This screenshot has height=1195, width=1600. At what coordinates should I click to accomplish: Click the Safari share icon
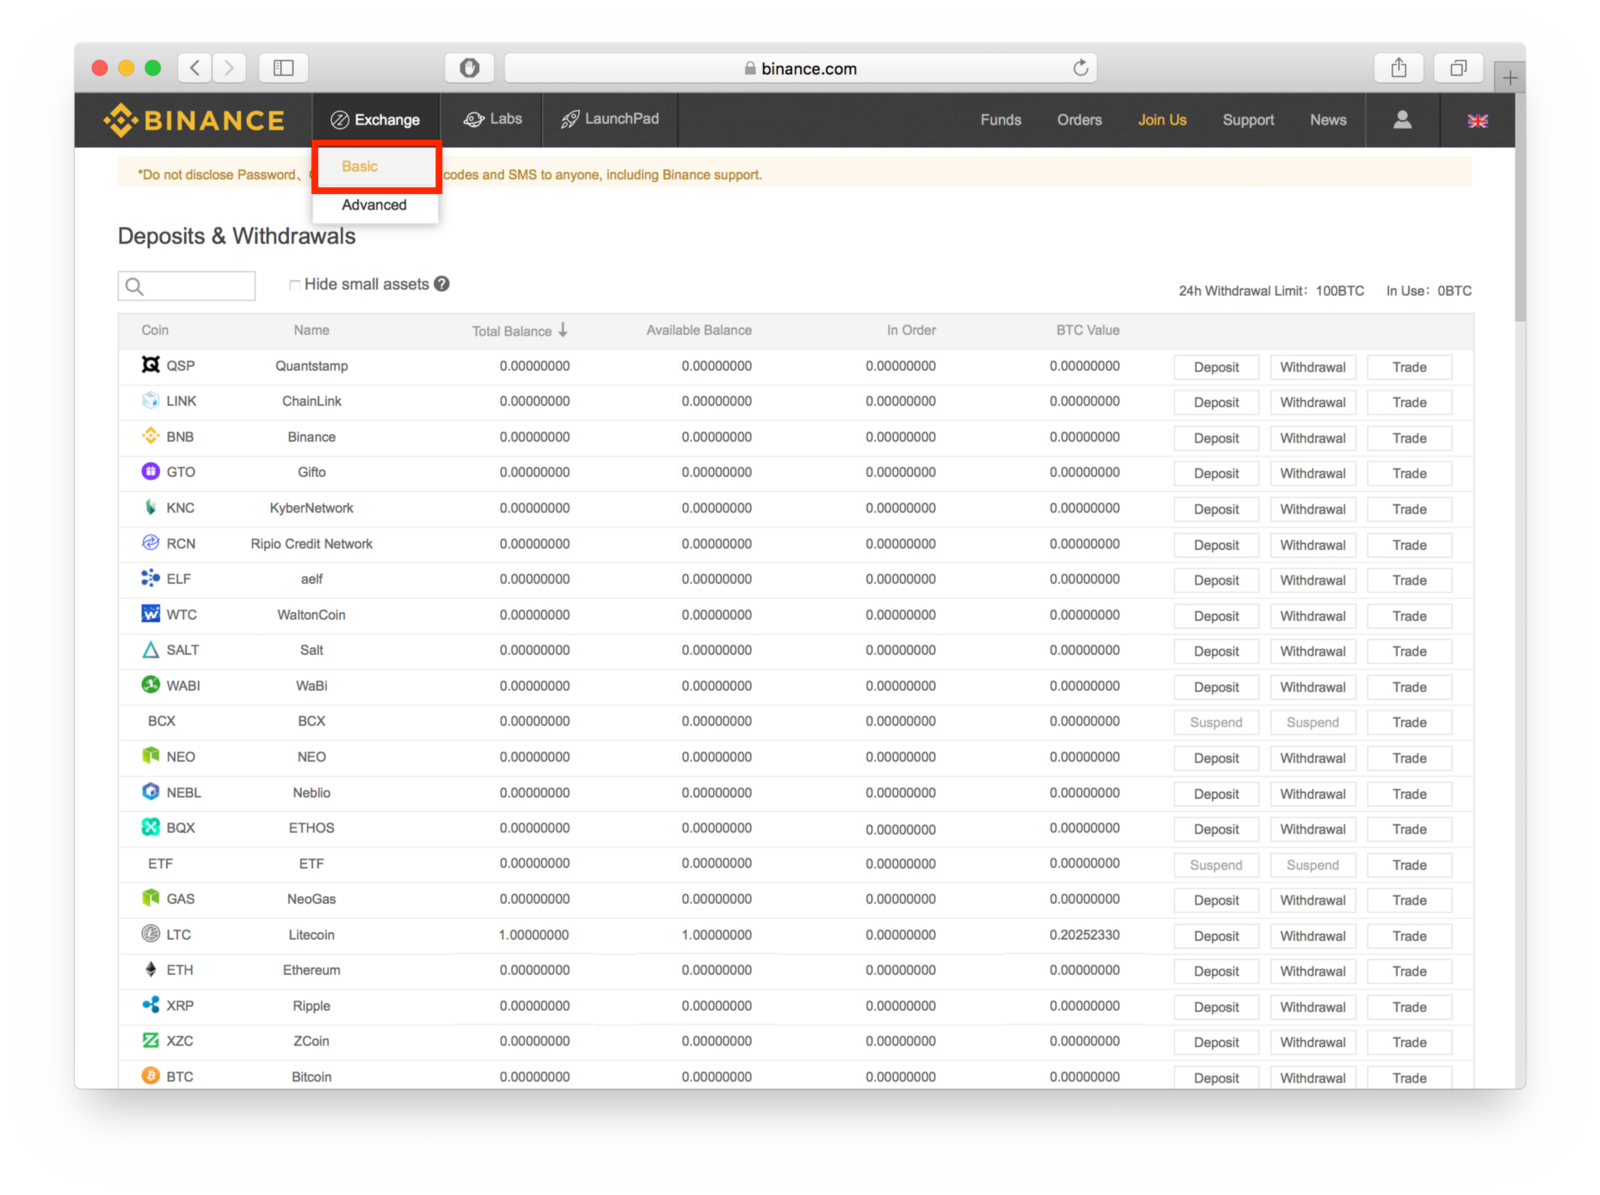point(1399,68)
